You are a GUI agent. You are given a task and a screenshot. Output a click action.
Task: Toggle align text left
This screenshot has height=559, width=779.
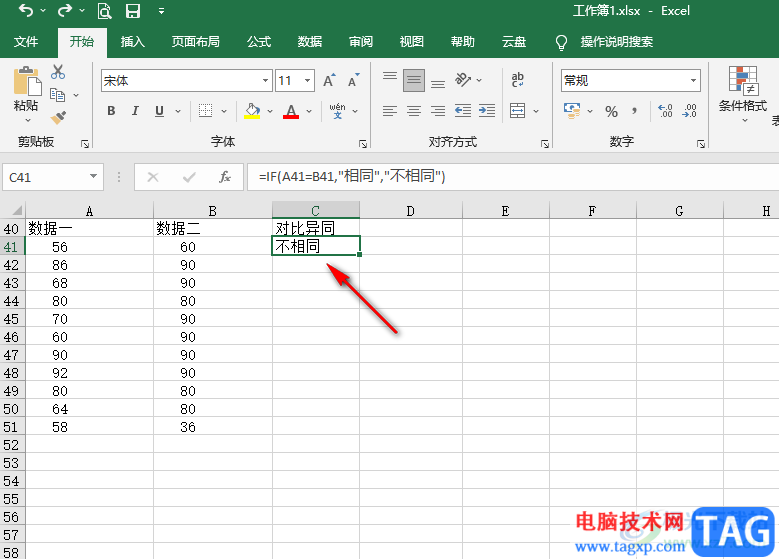tap(390, 111)
